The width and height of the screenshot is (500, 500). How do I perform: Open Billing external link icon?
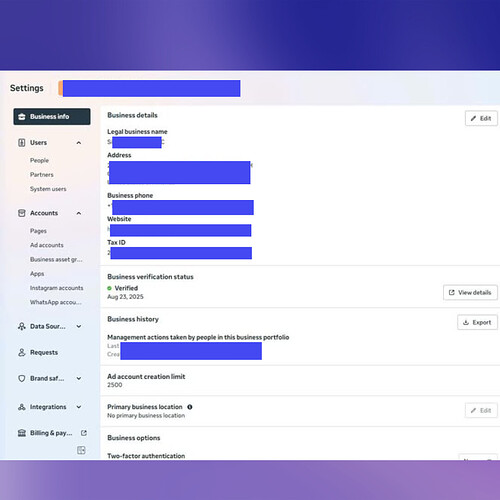(84, 433)
